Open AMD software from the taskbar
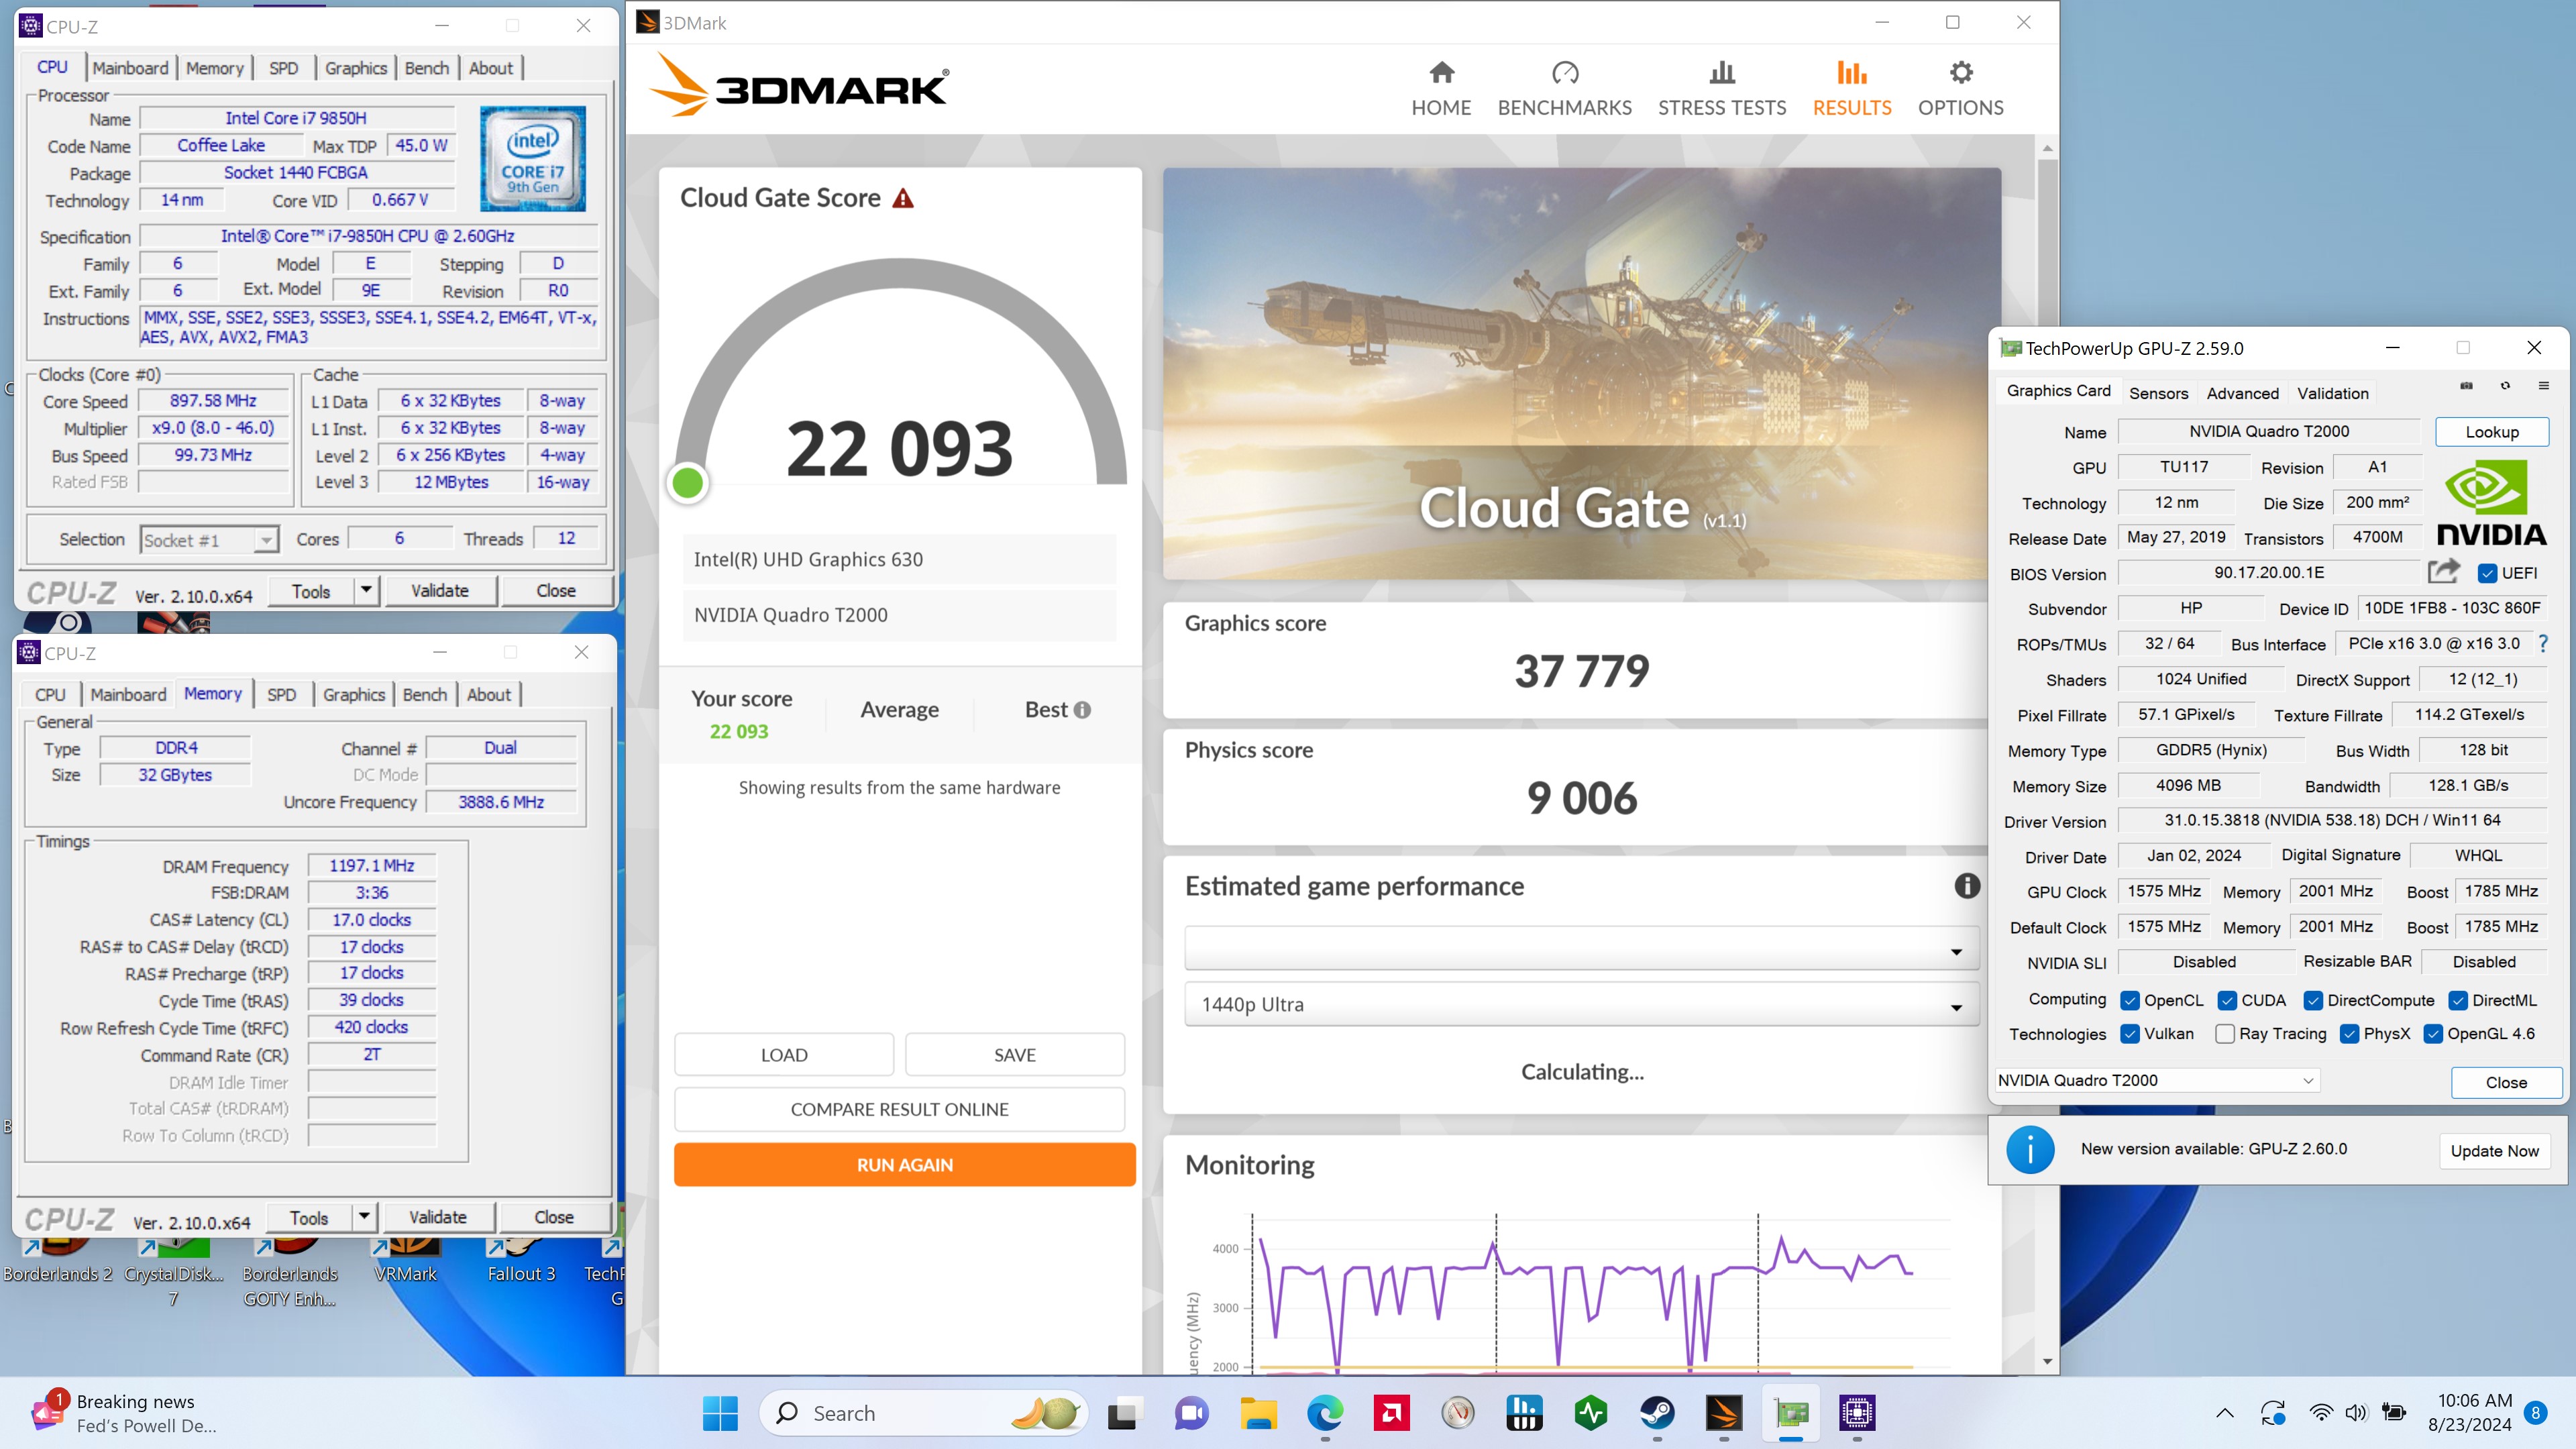This screenshot has width=2576, height=1449. click(x=1391, y=1413)
